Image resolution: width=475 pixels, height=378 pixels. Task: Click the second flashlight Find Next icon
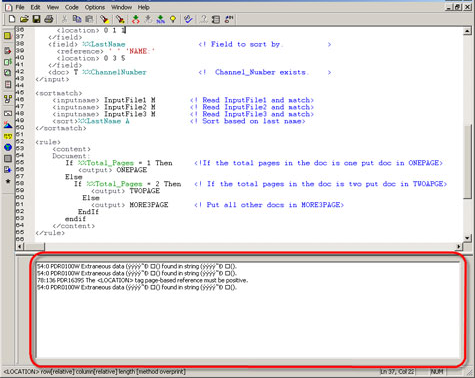(120, 19)
